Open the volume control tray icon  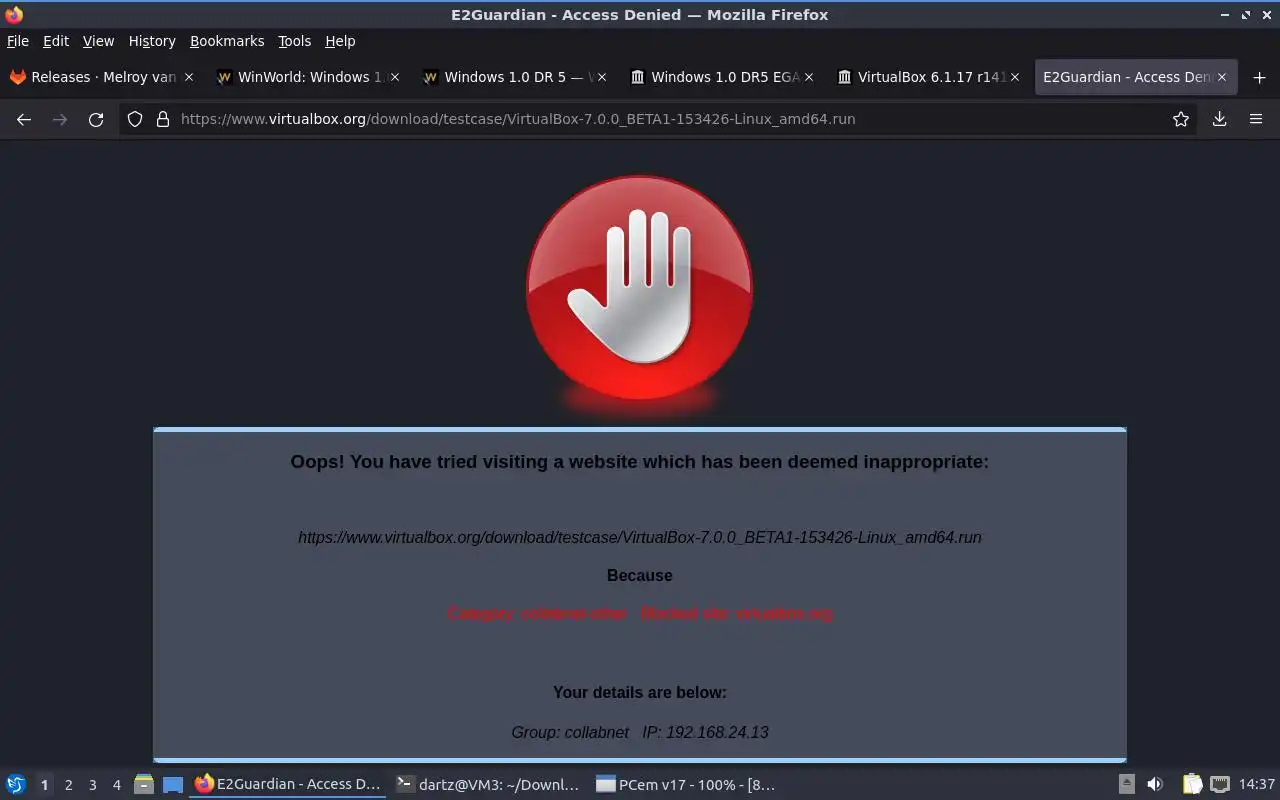click(1155, 784)
